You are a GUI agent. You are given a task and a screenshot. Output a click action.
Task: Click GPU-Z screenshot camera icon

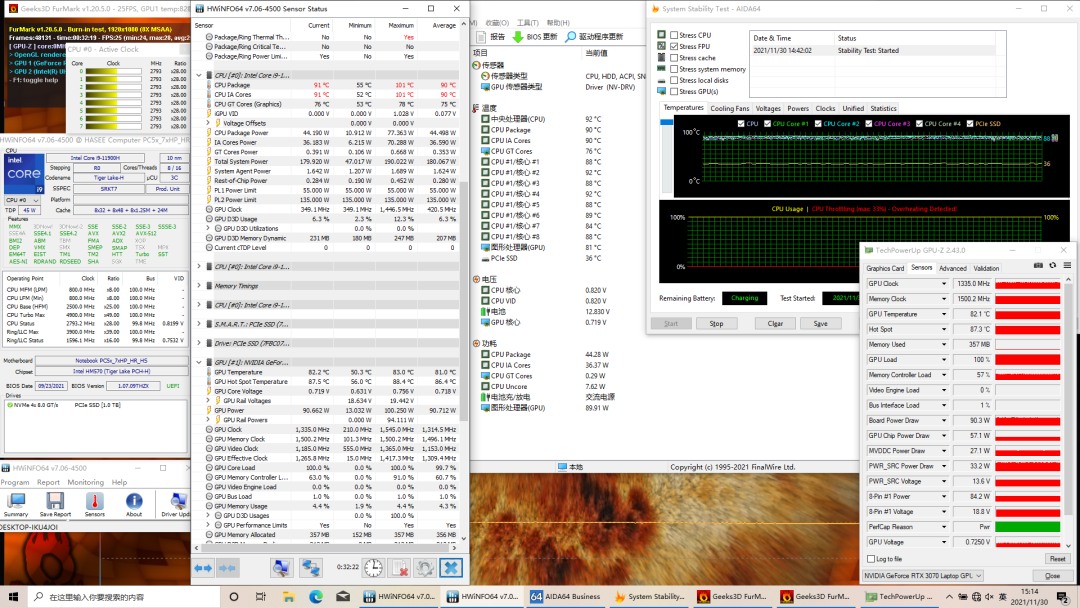(x=1038, y=265)
